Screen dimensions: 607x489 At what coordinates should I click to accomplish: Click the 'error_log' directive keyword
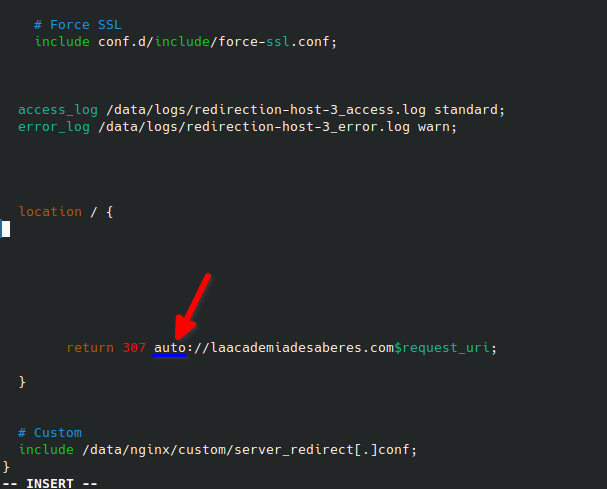tap(54, 127)
